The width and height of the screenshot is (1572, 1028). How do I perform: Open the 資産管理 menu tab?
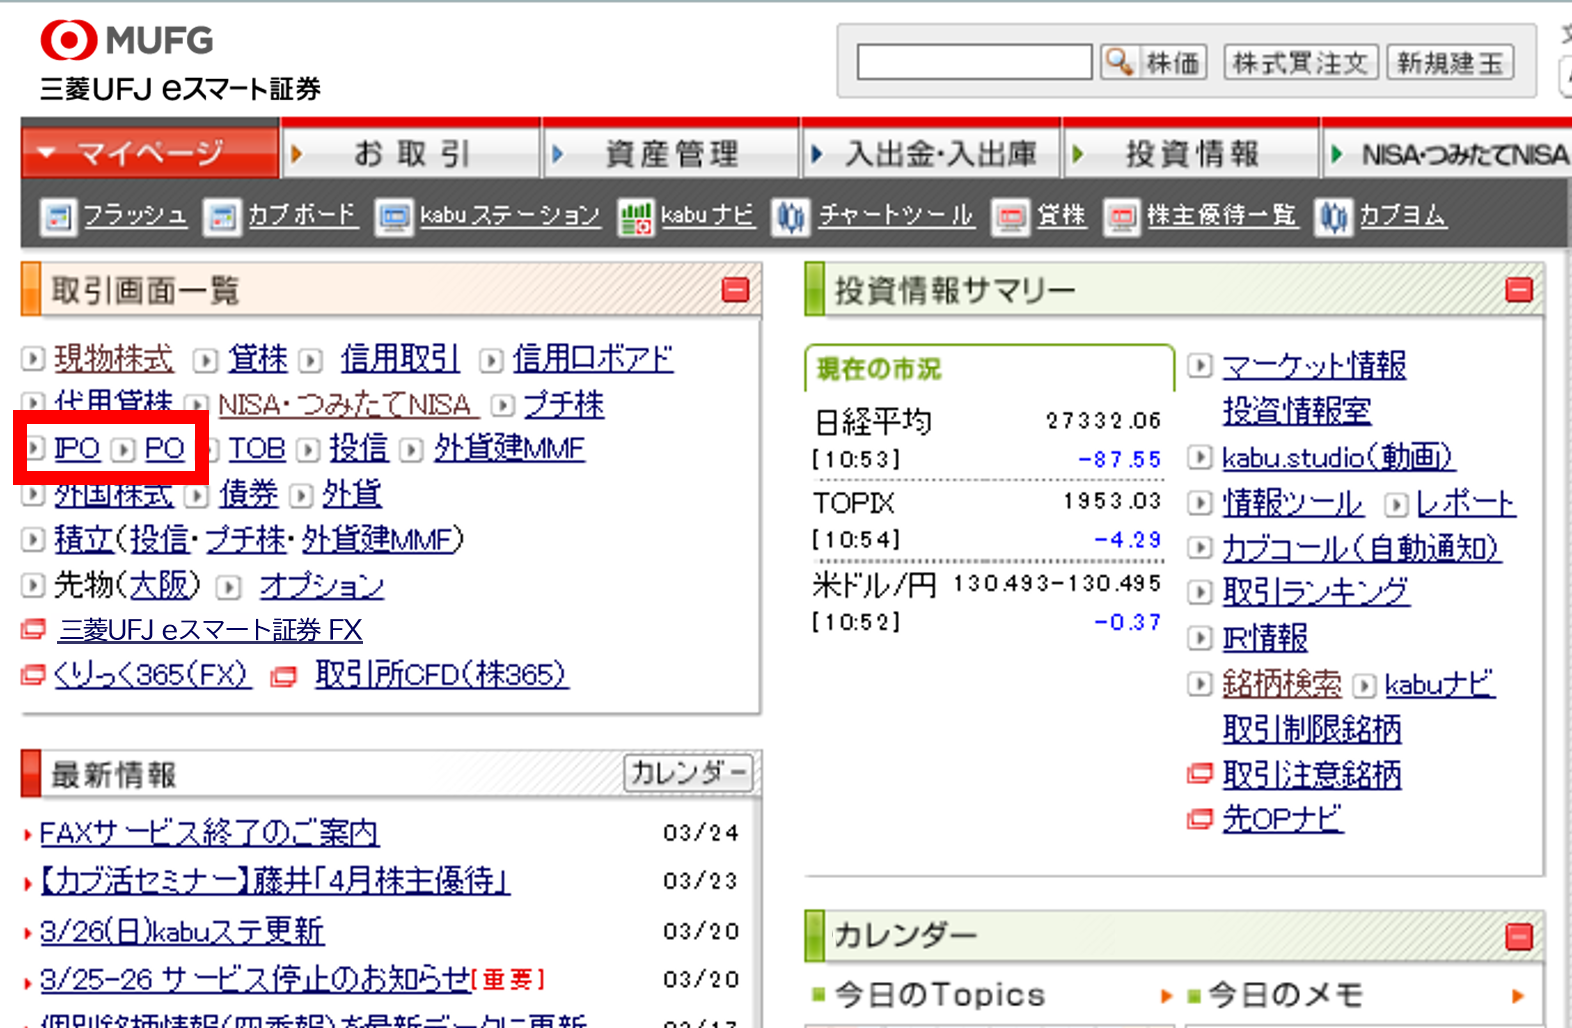click(x=672, y=153)
